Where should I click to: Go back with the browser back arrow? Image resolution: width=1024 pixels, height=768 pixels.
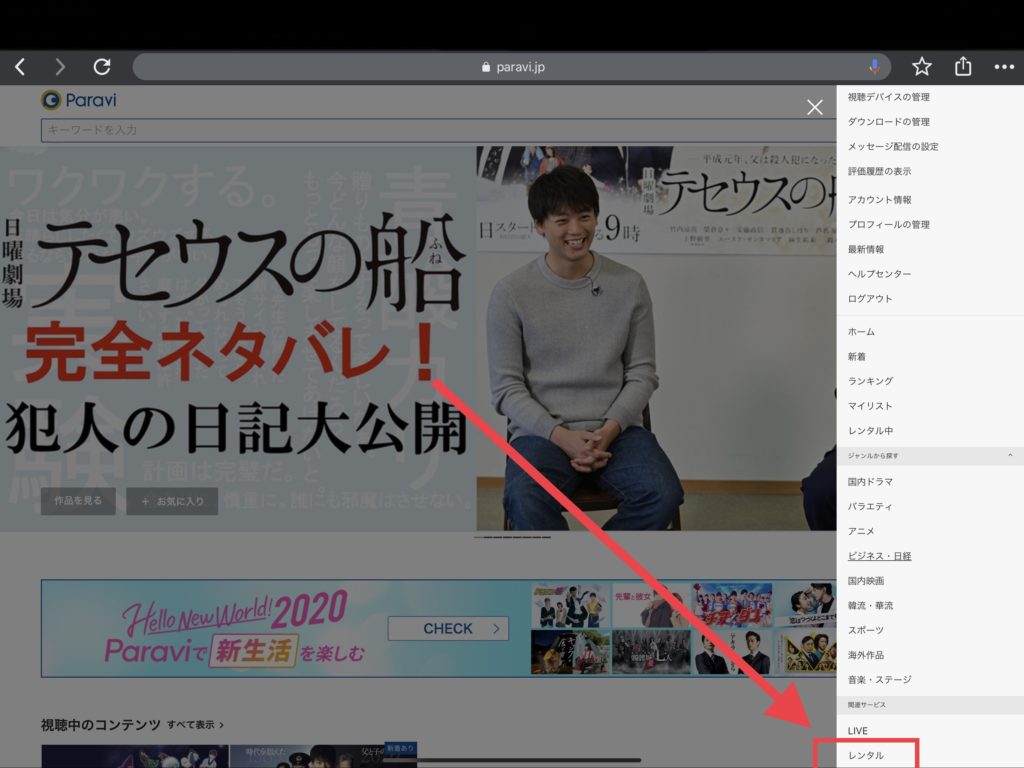click(x=20, y=67)
